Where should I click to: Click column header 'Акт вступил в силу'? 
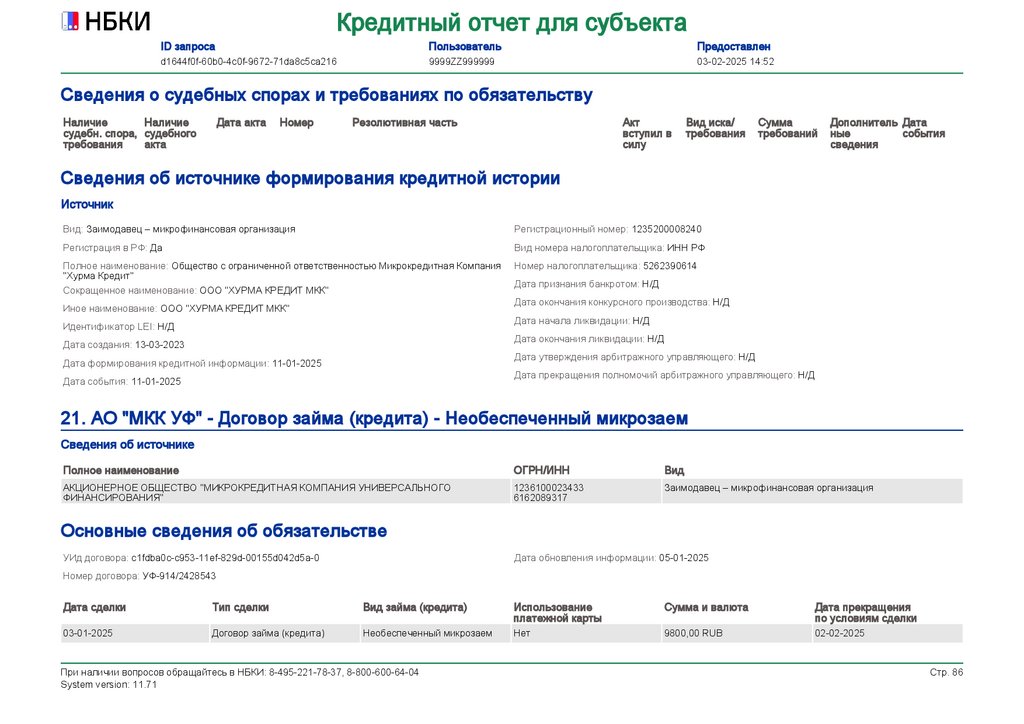pyautogui.click(x=647, y=133)
